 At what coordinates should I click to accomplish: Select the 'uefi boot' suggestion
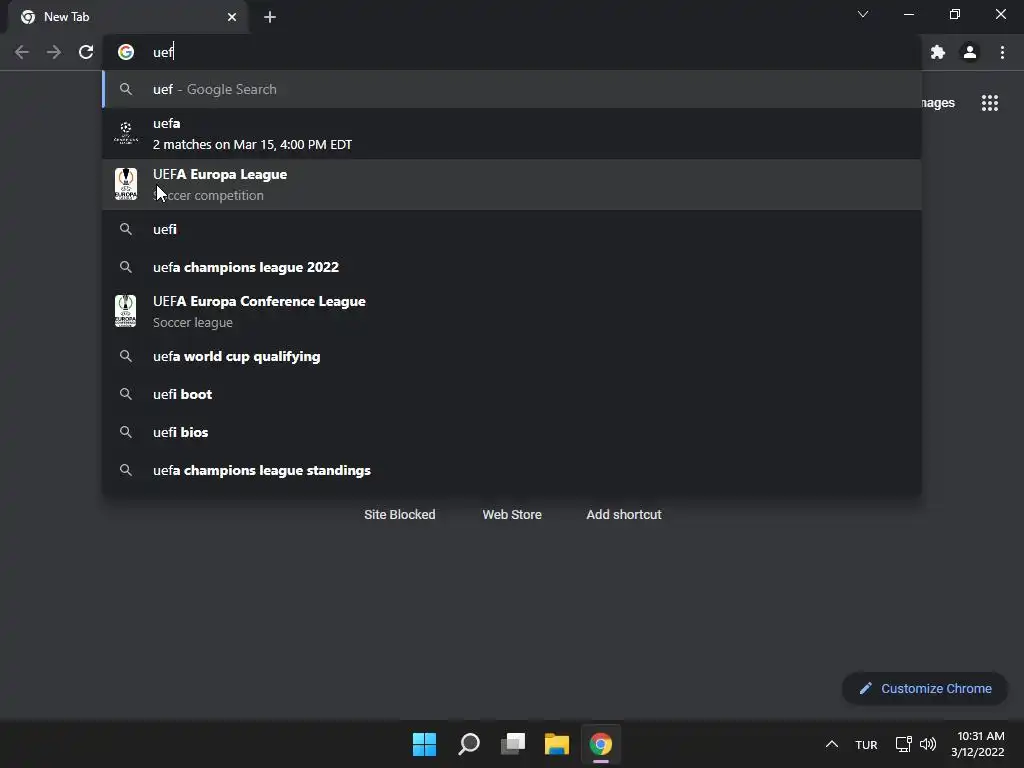[512, 394]
